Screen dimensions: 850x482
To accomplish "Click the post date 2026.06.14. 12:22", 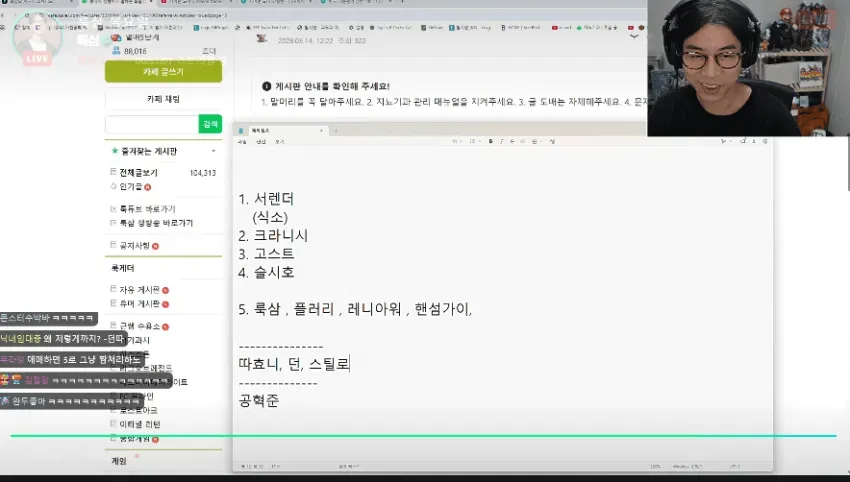I will coord(305,41).
